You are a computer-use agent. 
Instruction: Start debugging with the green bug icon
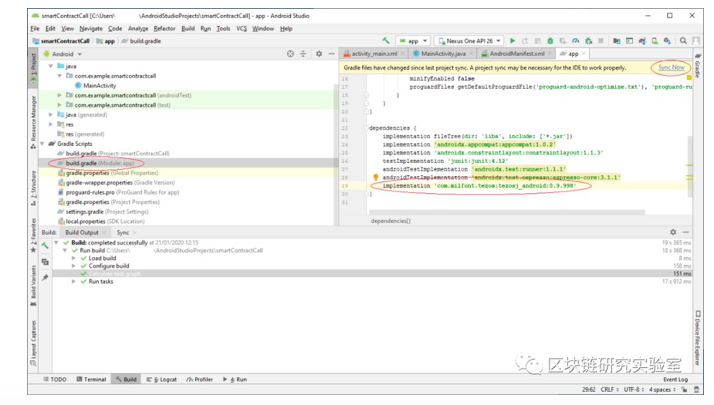(550, 41)
